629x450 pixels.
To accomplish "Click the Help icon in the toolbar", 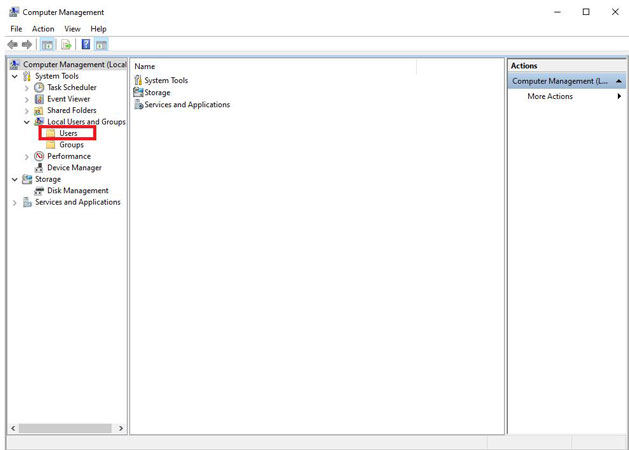I will click(86, 44).
